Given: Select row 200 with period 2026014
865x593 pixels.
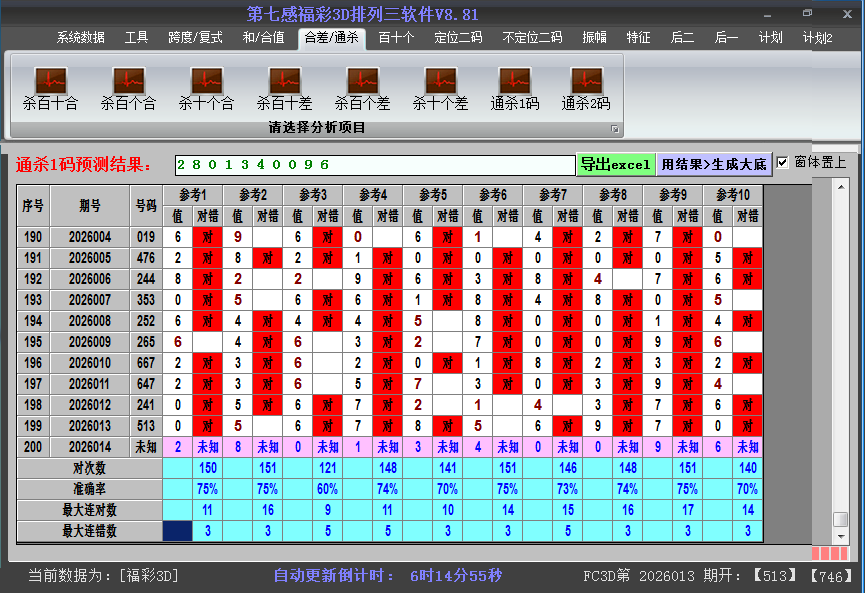Looking at the screenshot, I should click(x=90, y=447).
